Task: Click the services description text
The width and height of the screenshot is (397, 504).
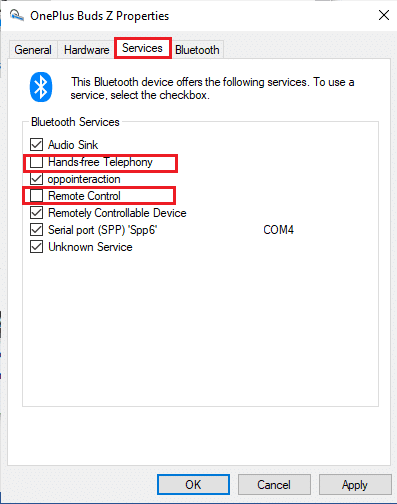Action: coord(212,89)
